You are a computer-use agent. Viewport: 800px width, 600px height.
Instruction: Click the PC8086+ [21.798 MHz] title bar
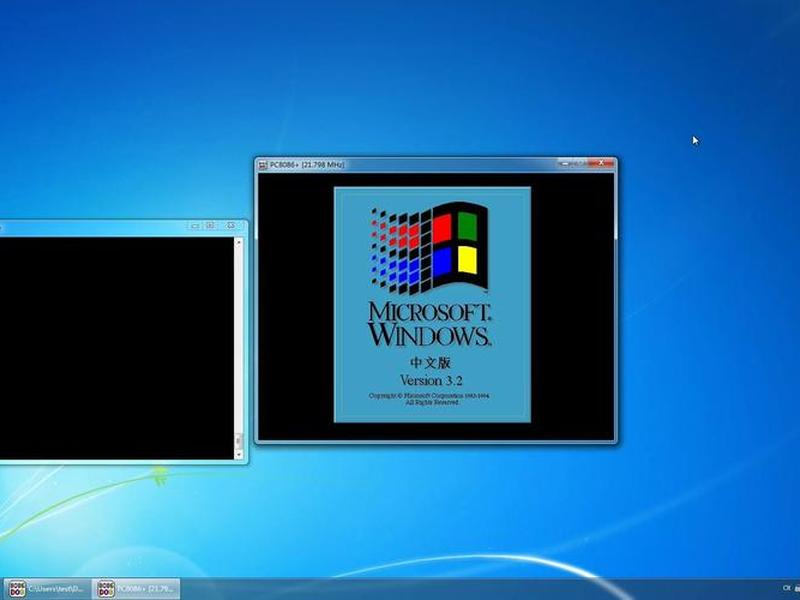[x=436, y=165]
